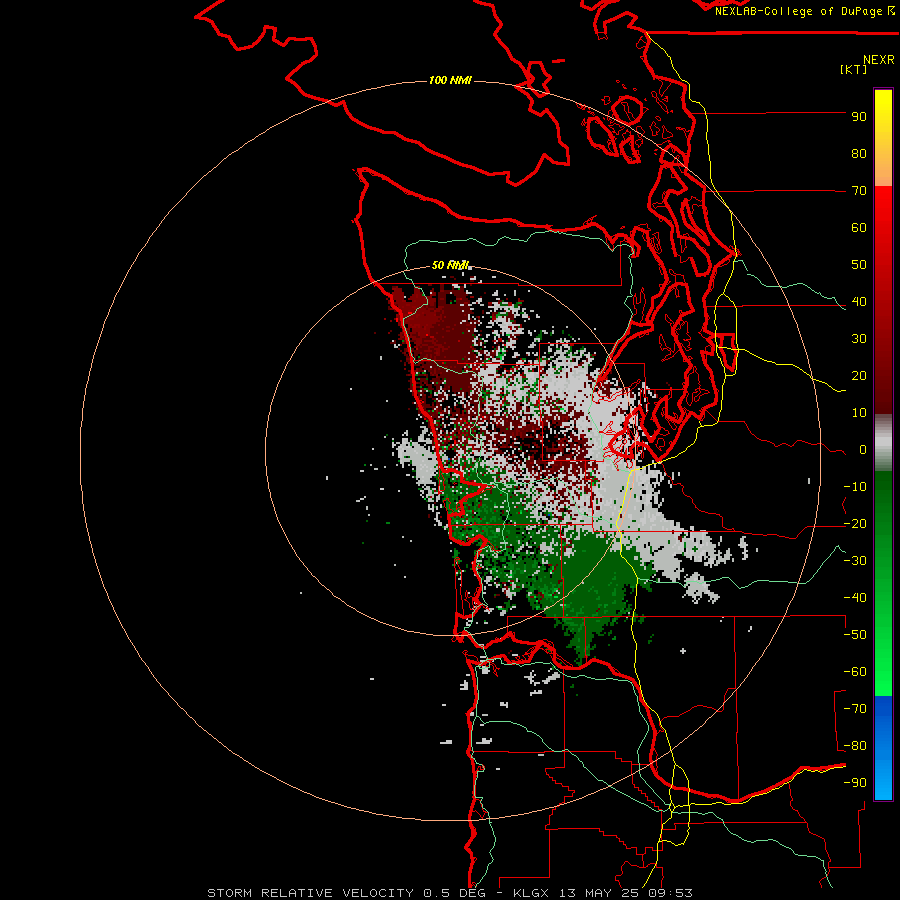Click the "50 NMI" range ring label
Image resolution: width=900 pixels, height=900 pixels.
(451, 265)
